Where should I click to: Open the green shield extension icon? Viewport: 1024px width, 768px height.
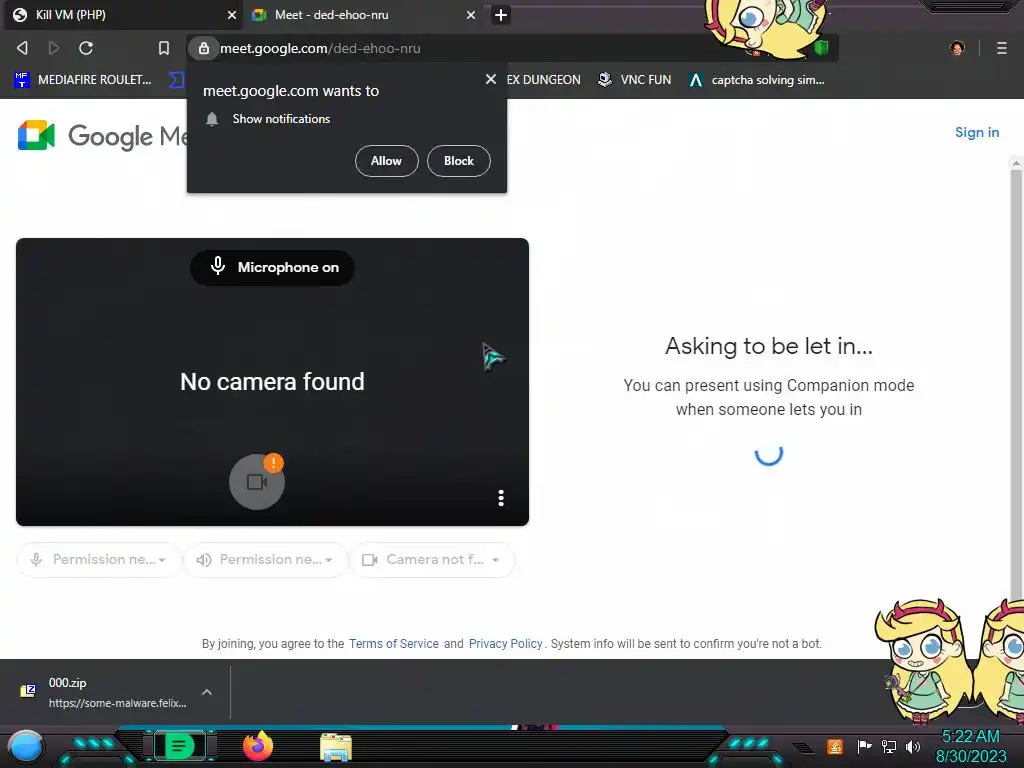(x=821, y=48)
